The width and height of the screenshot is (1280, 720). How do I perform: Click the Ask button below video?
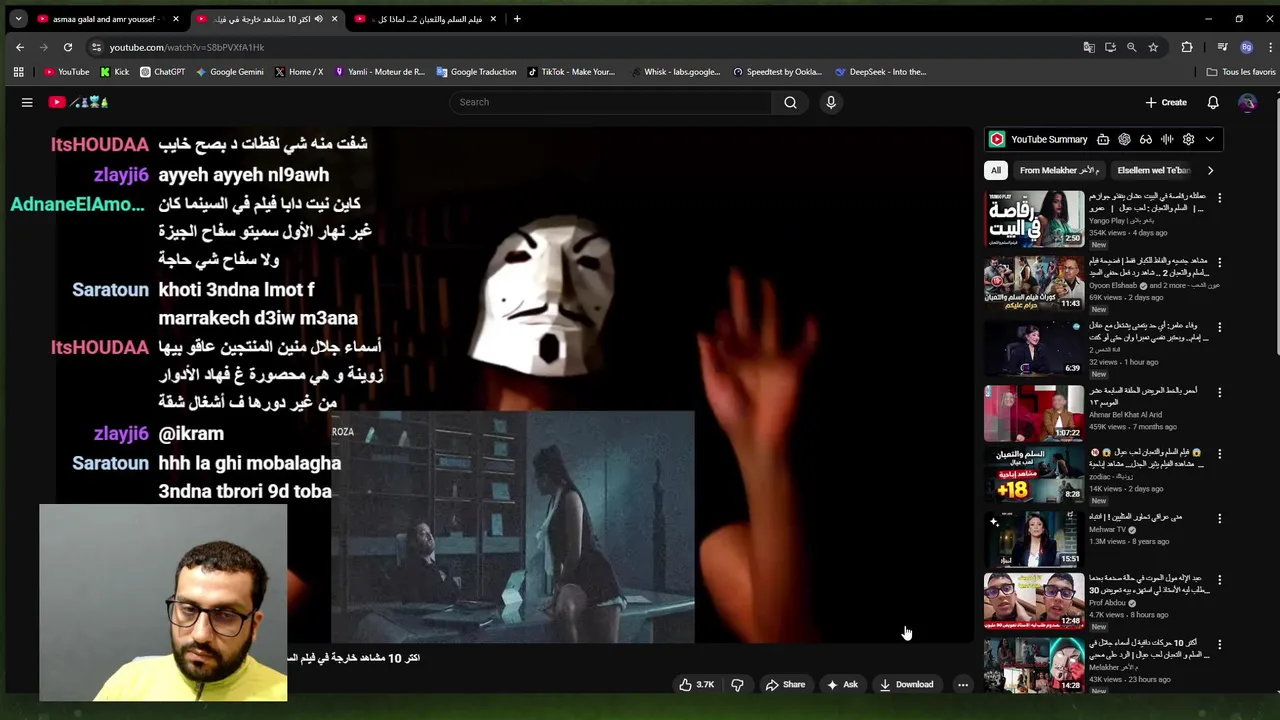pyautogui.click(x=842, y=685)
